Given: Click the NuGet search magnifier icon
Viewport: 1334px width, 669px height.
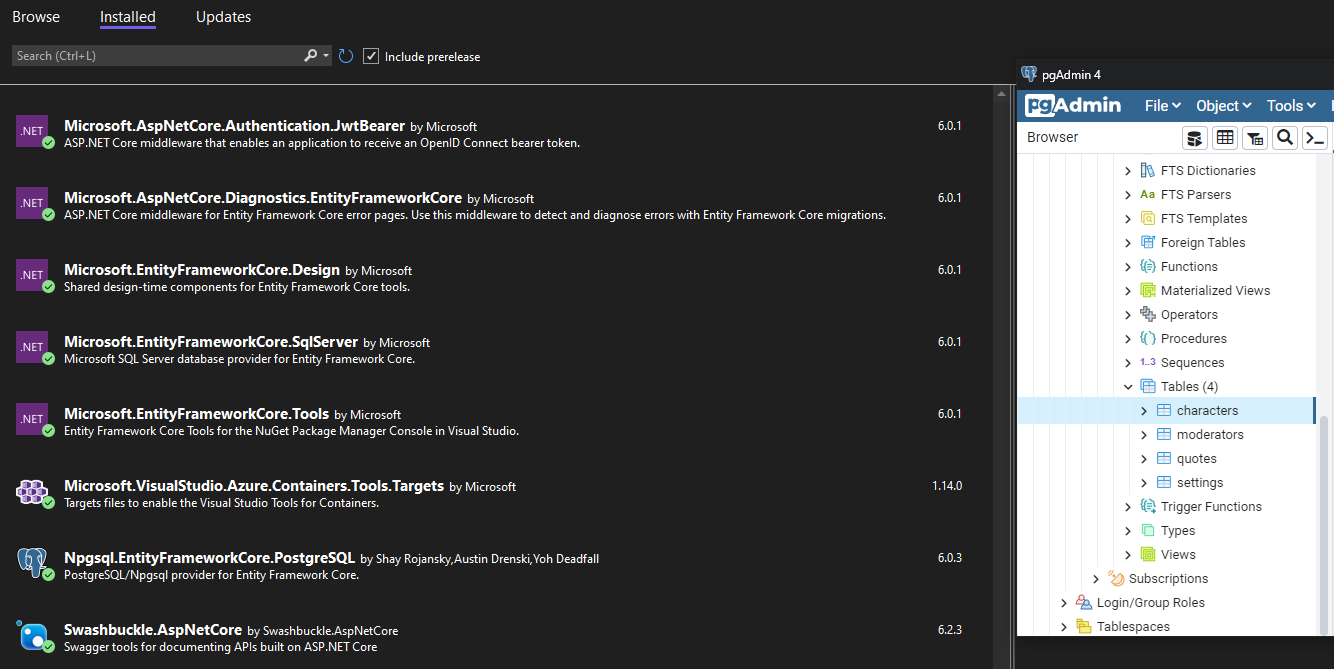Looking at the screenshot, I should [x=308, y=55].
